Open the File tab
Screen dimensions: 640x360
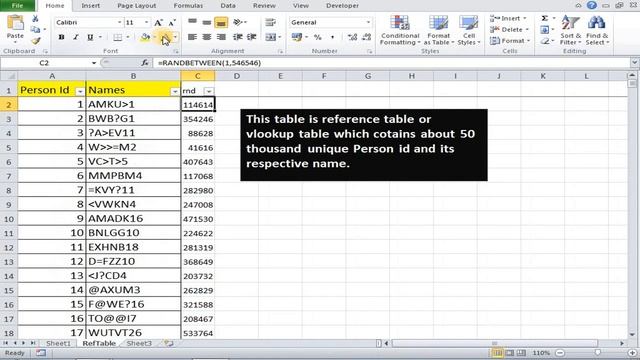click(18, 6)
